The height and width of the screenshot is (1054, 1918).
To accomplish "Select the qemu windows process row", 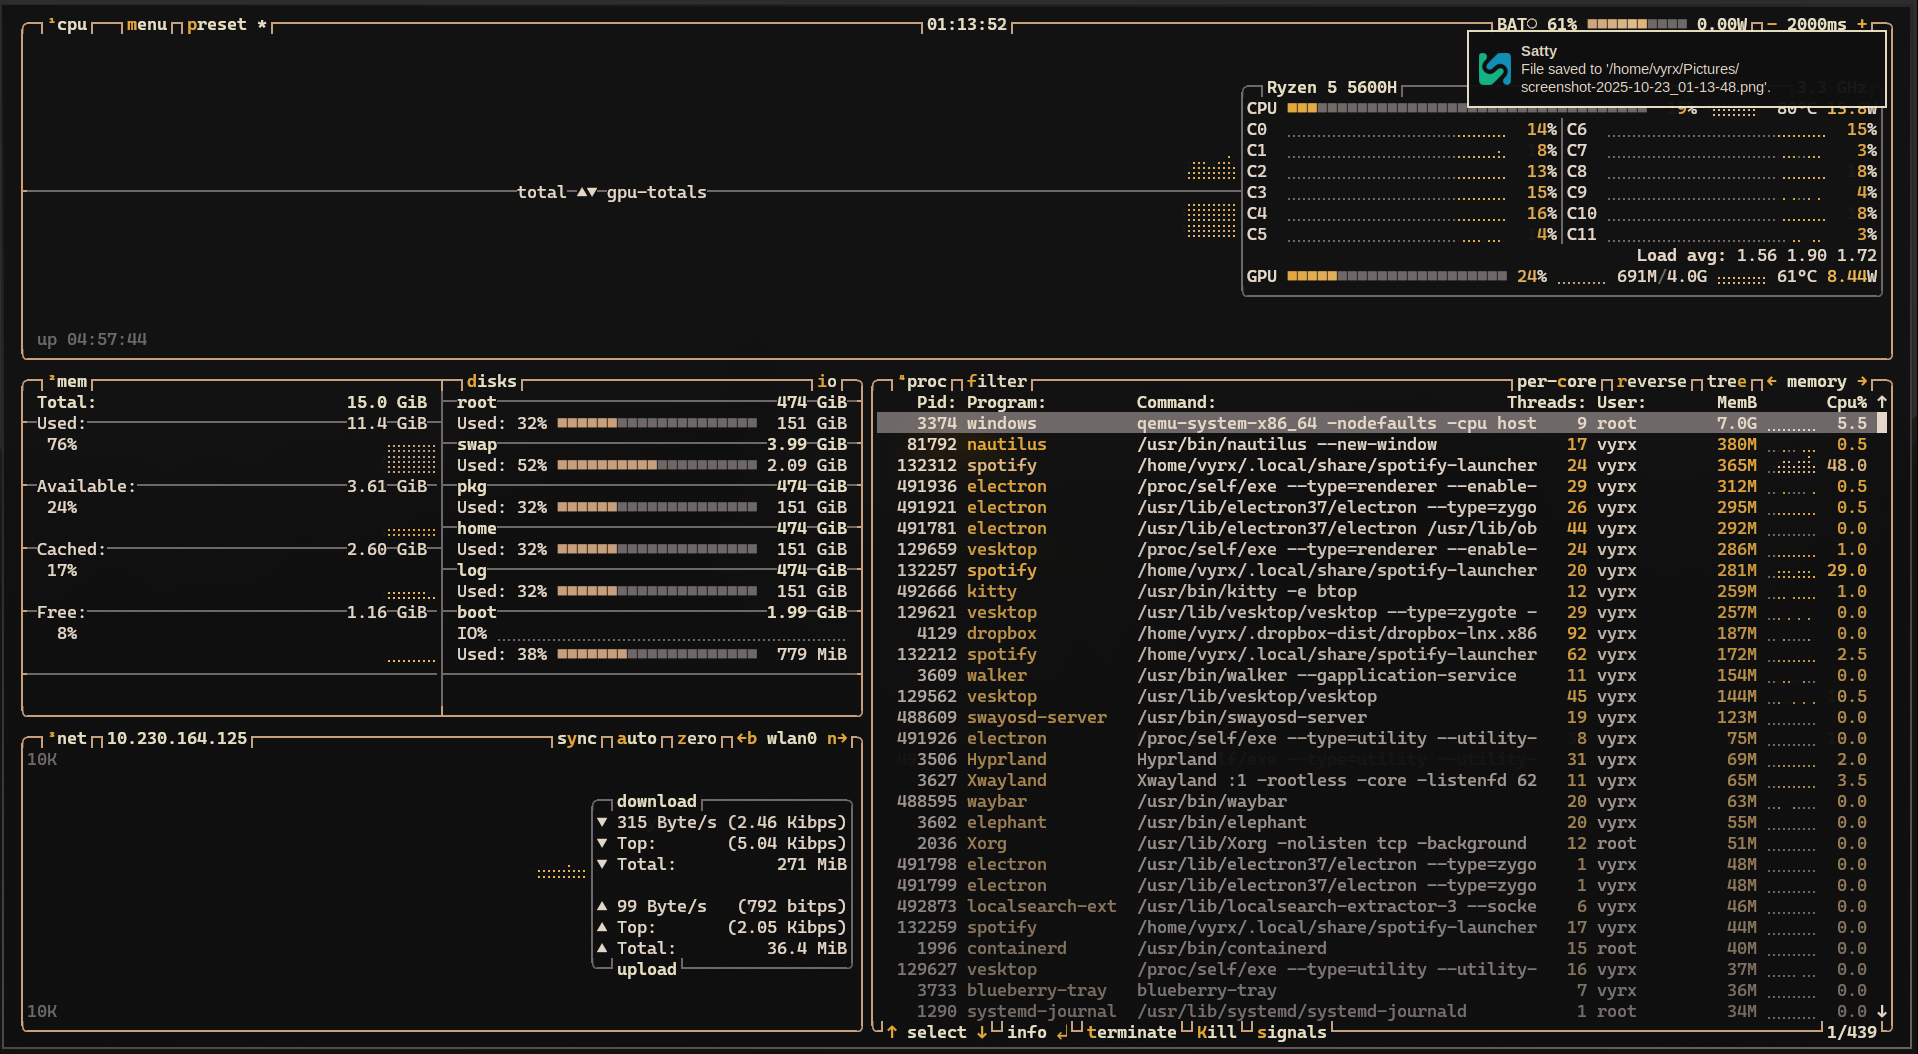I will 1376,424.
